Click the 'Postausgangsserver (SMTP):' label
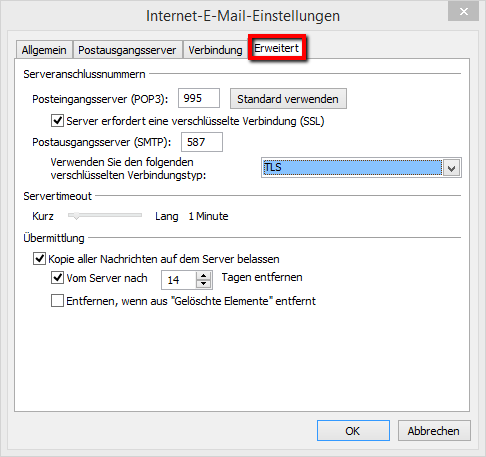Viewport: 486px width, 457px height. (102, 142)
